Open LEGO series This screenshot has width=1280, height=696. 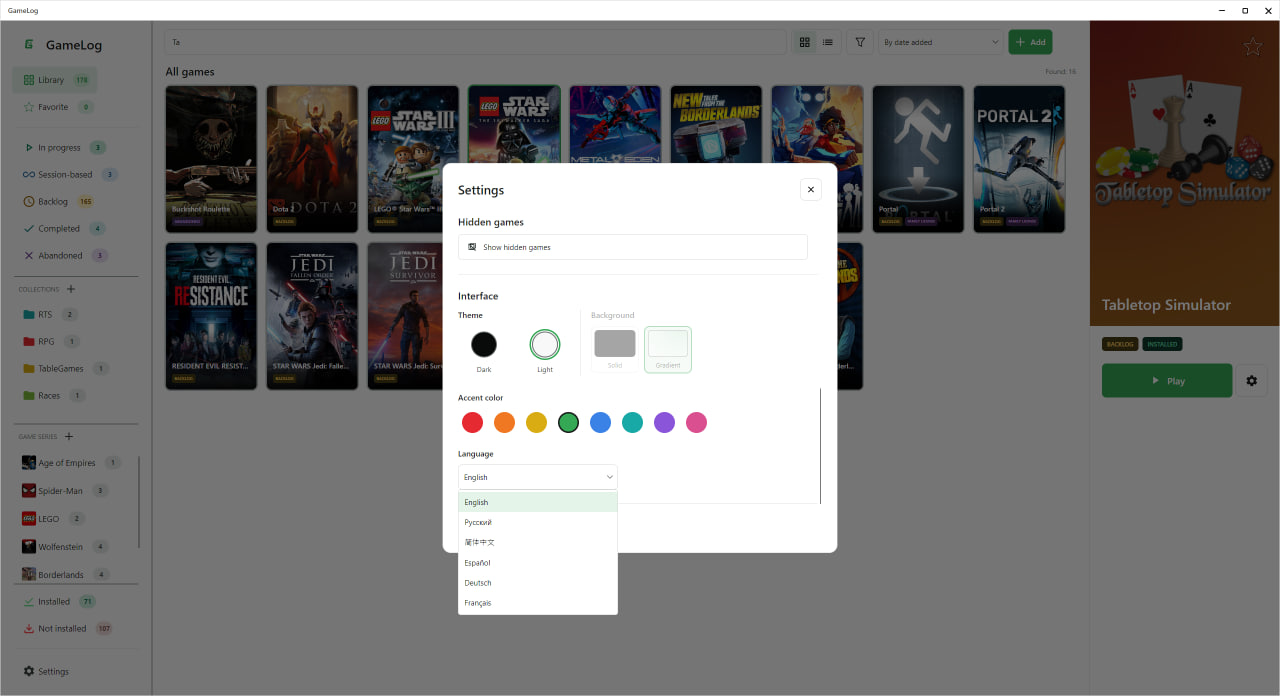point(53,519)
